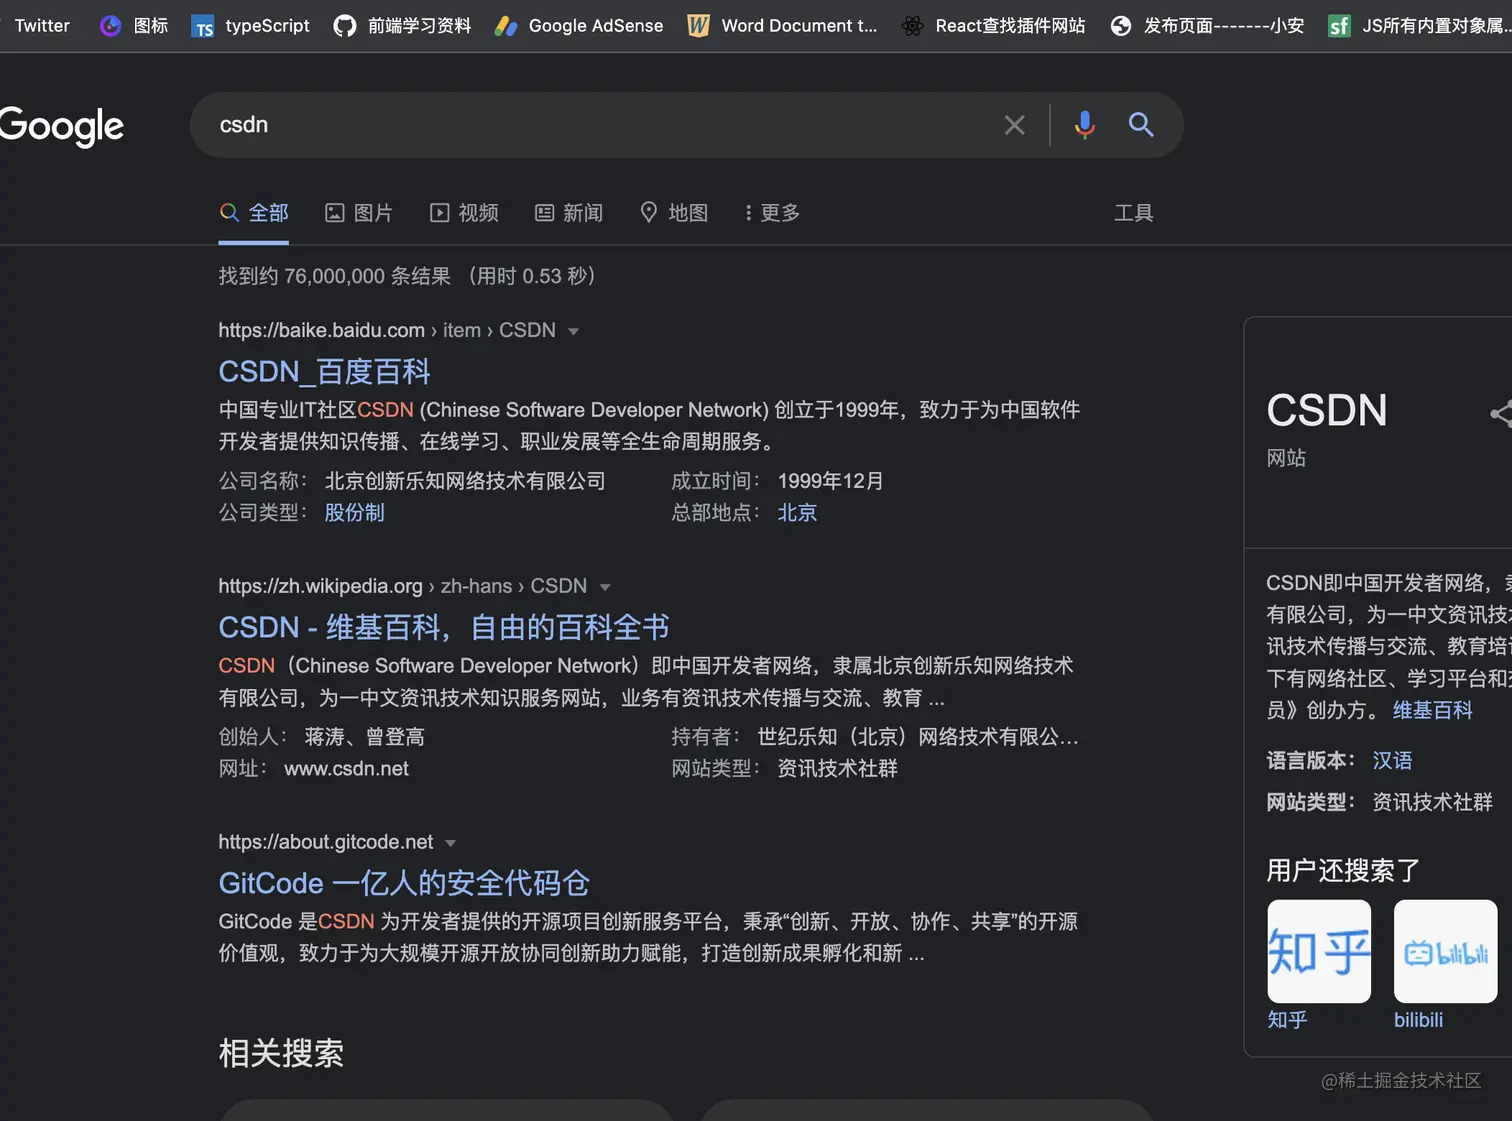
Task: Clear the search box with the X icon
Action: pos(1014,125)
